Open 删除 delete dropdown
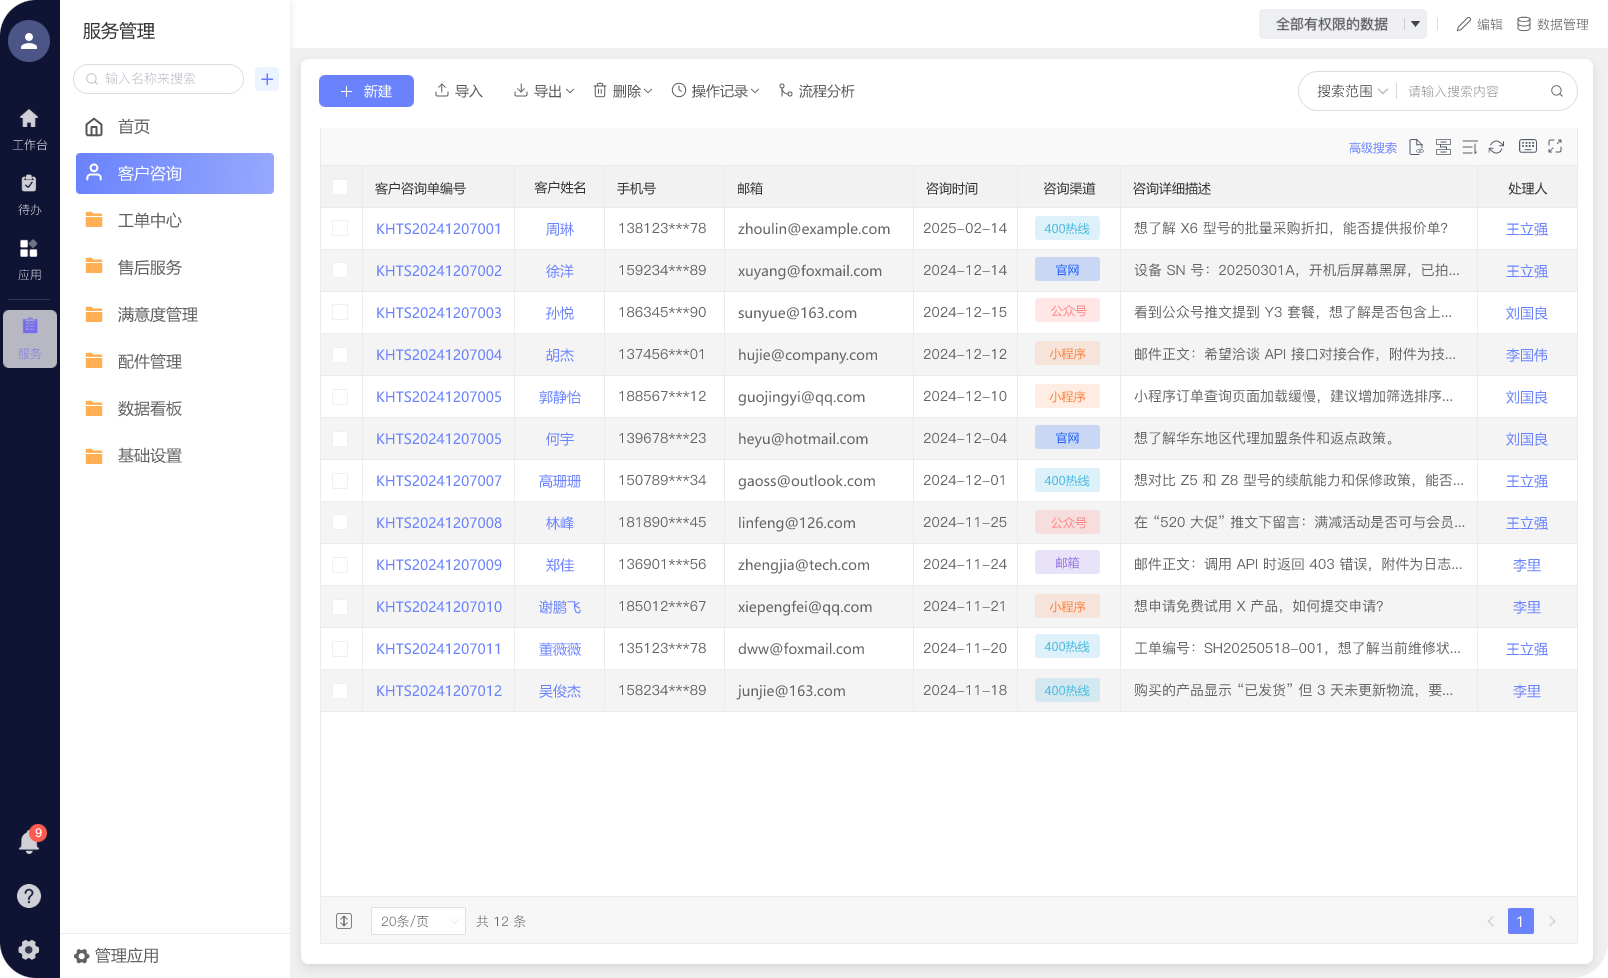1608x978 pixels. pos(623,91)
